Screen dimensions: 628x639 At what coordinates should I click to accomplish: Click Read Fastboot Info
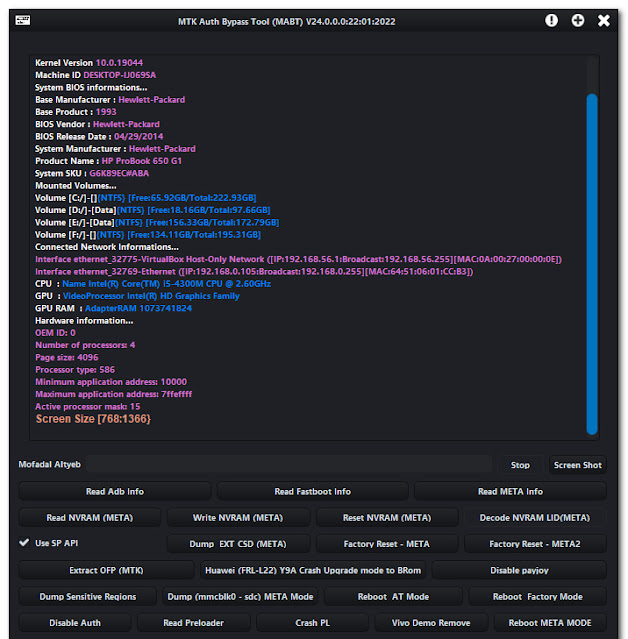pyautogui.click(x=312, y=491)
